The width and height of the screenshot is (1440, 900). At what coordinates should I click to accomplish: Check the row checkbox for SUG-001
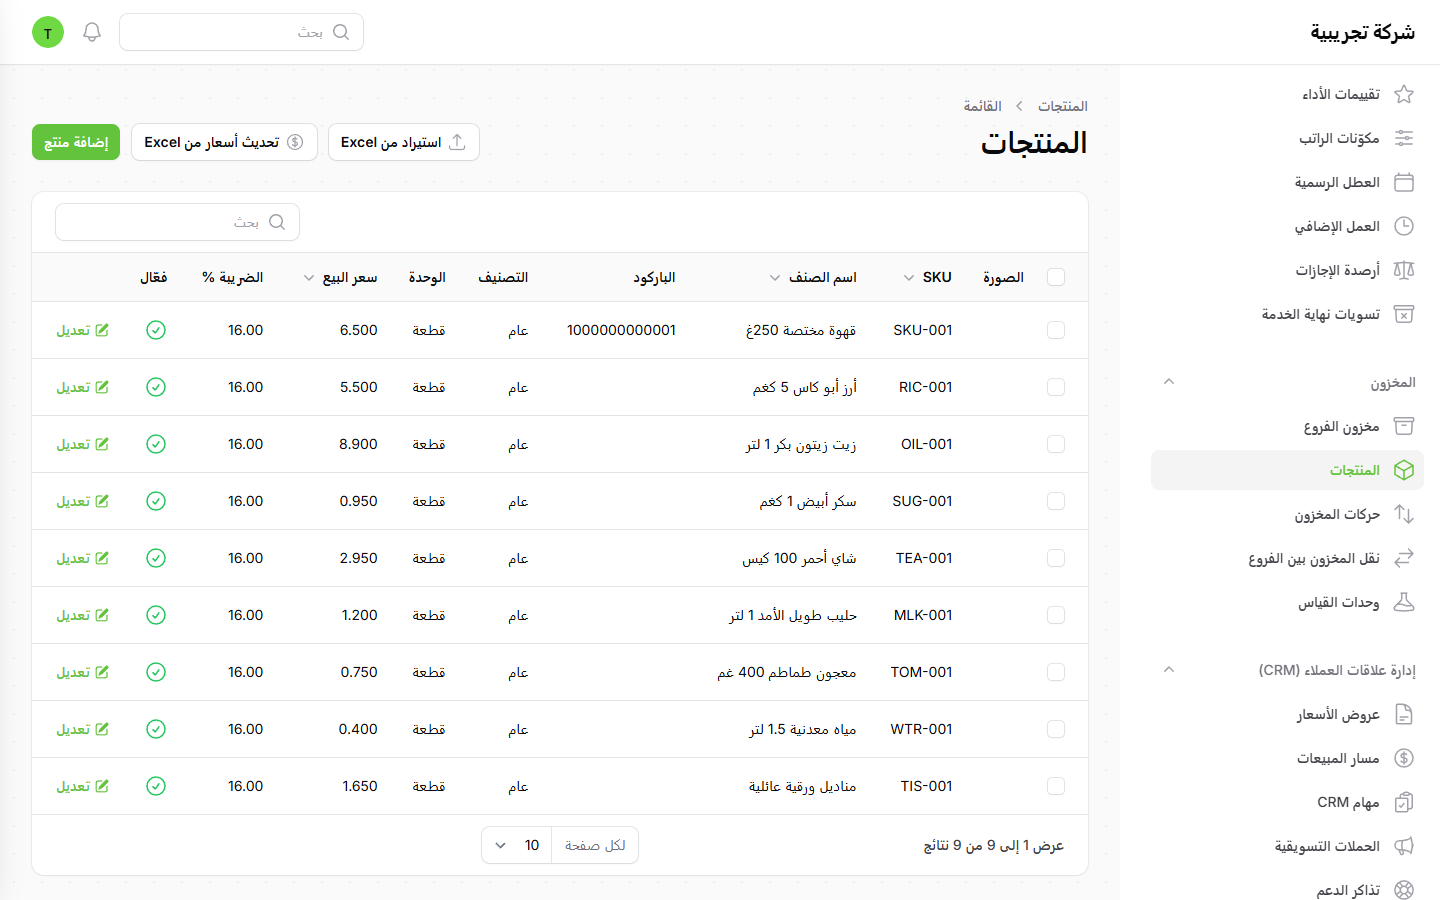click(x=1056, y=501)
